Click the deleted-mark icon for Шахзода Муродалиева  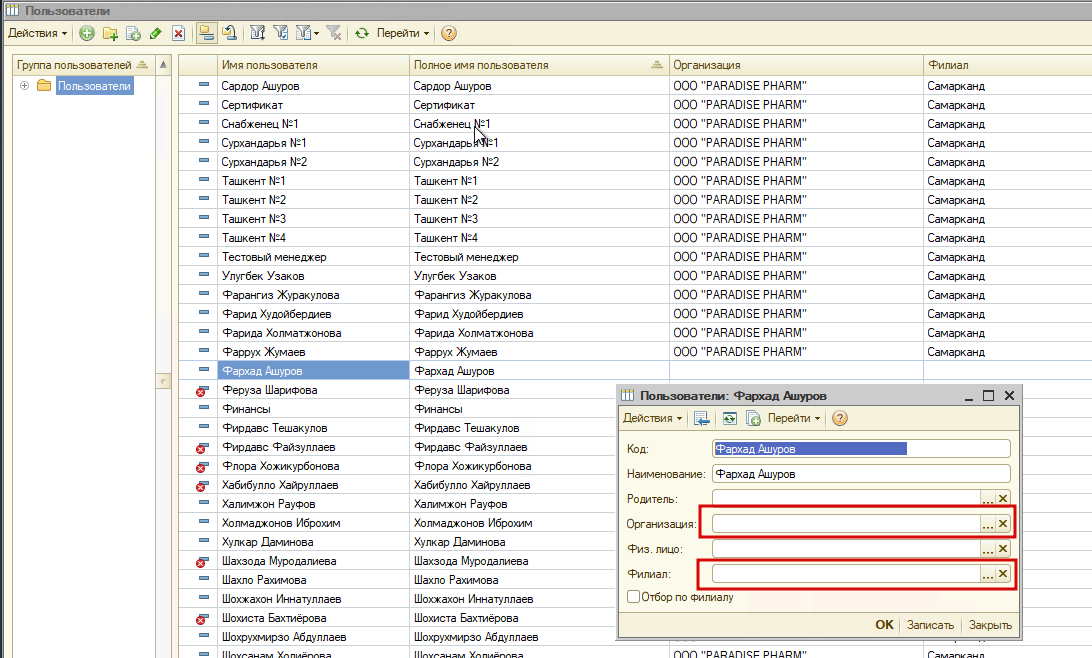click(202, 561)
